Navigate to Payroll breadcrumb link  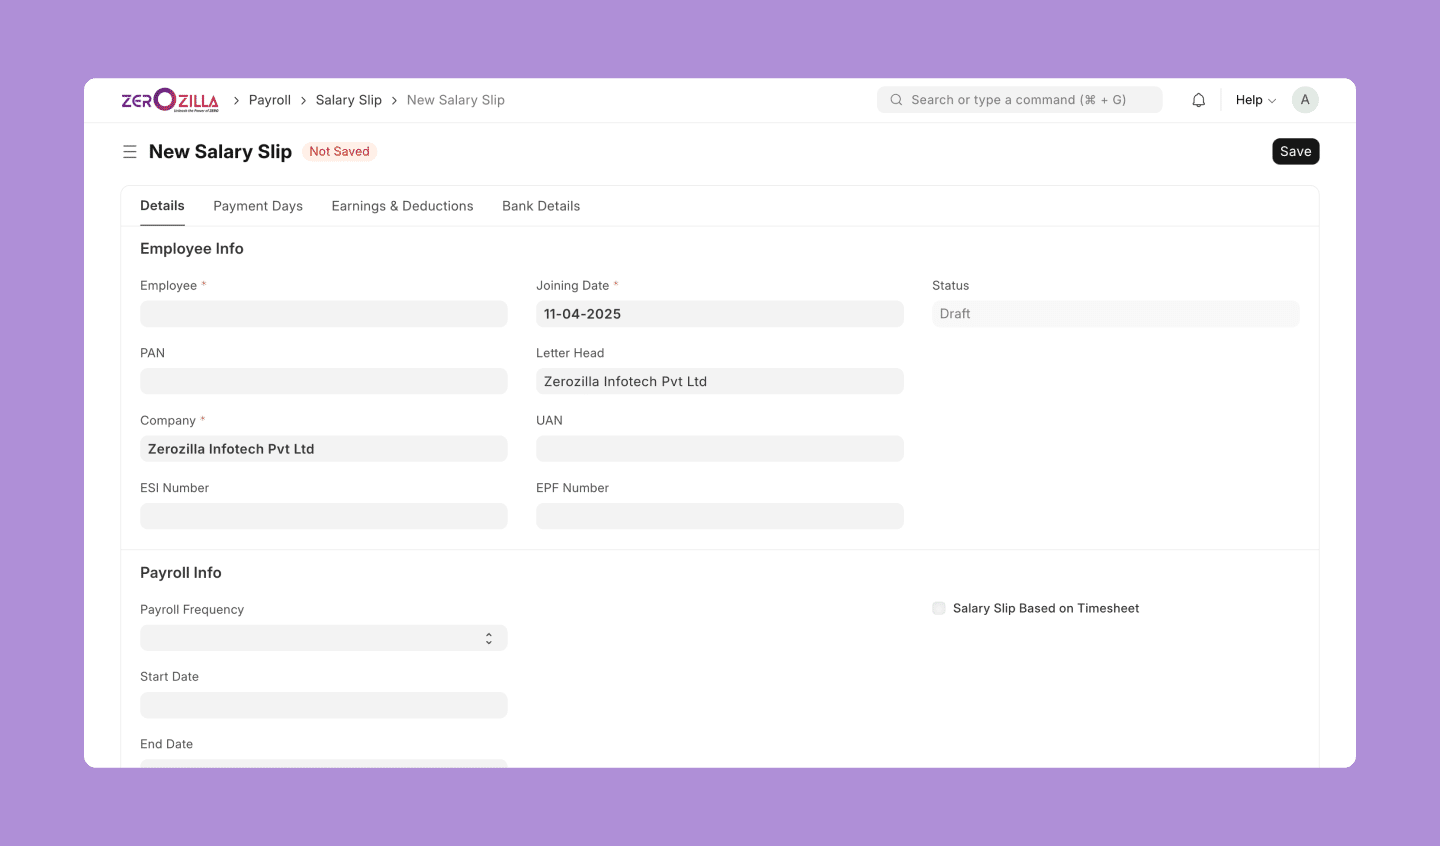(x=270, y=100)
